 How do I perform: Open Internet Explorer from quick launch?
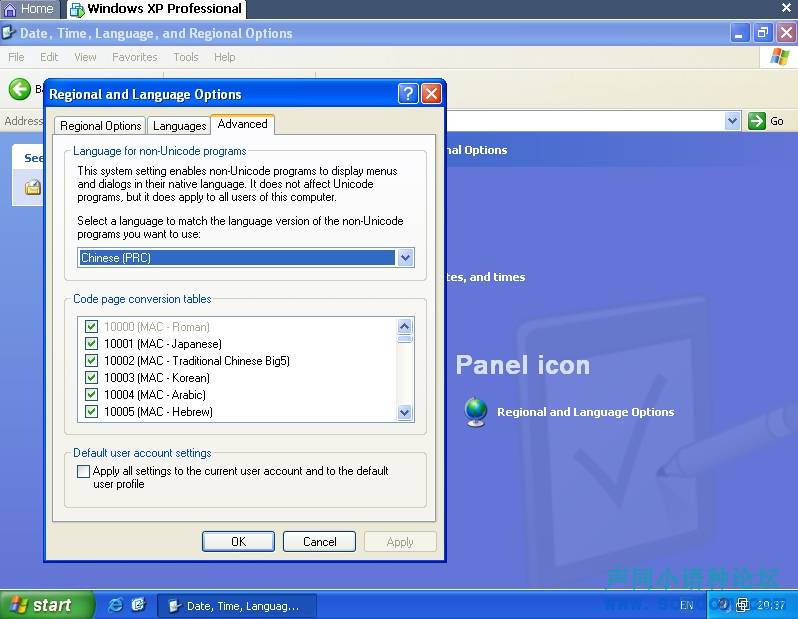116,605
